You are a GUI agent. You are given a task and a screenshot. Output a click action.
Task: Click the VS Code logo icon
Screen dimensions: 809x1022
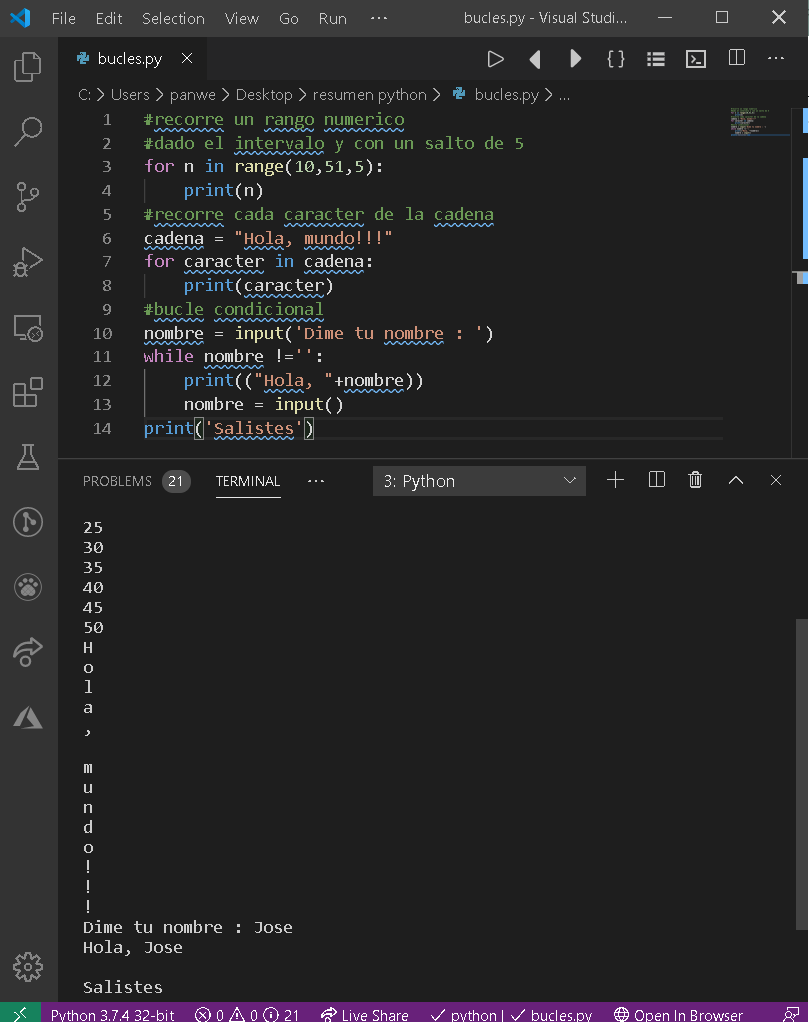(21, 18)
